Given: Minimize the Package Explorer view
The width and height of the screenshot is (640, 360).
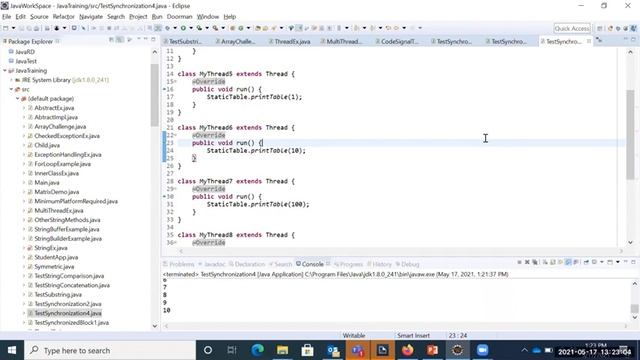Looking at the screenshot, I should (x=145, y=40).
